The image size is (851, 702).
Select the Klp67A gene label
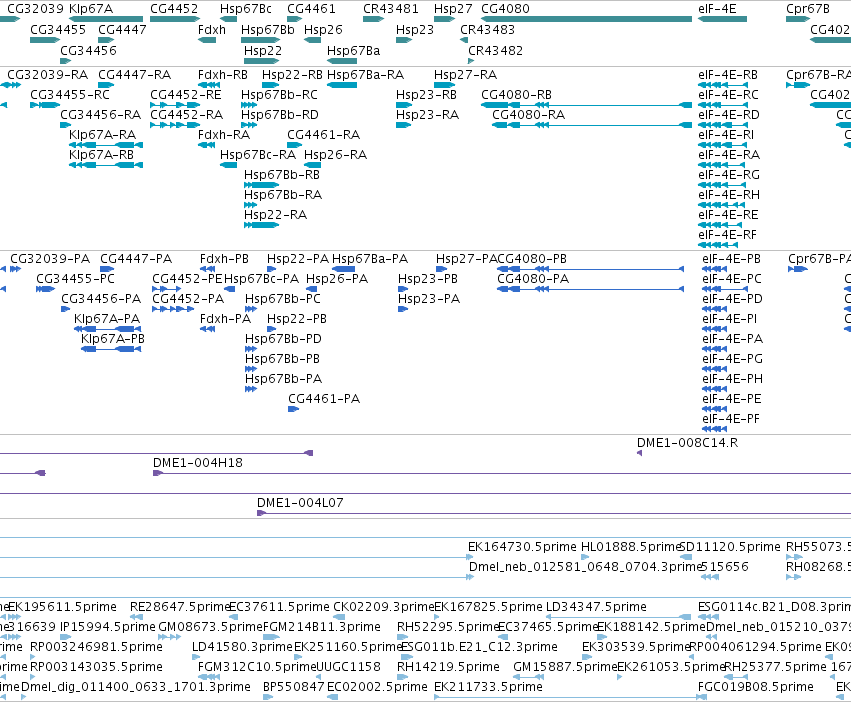91,9
